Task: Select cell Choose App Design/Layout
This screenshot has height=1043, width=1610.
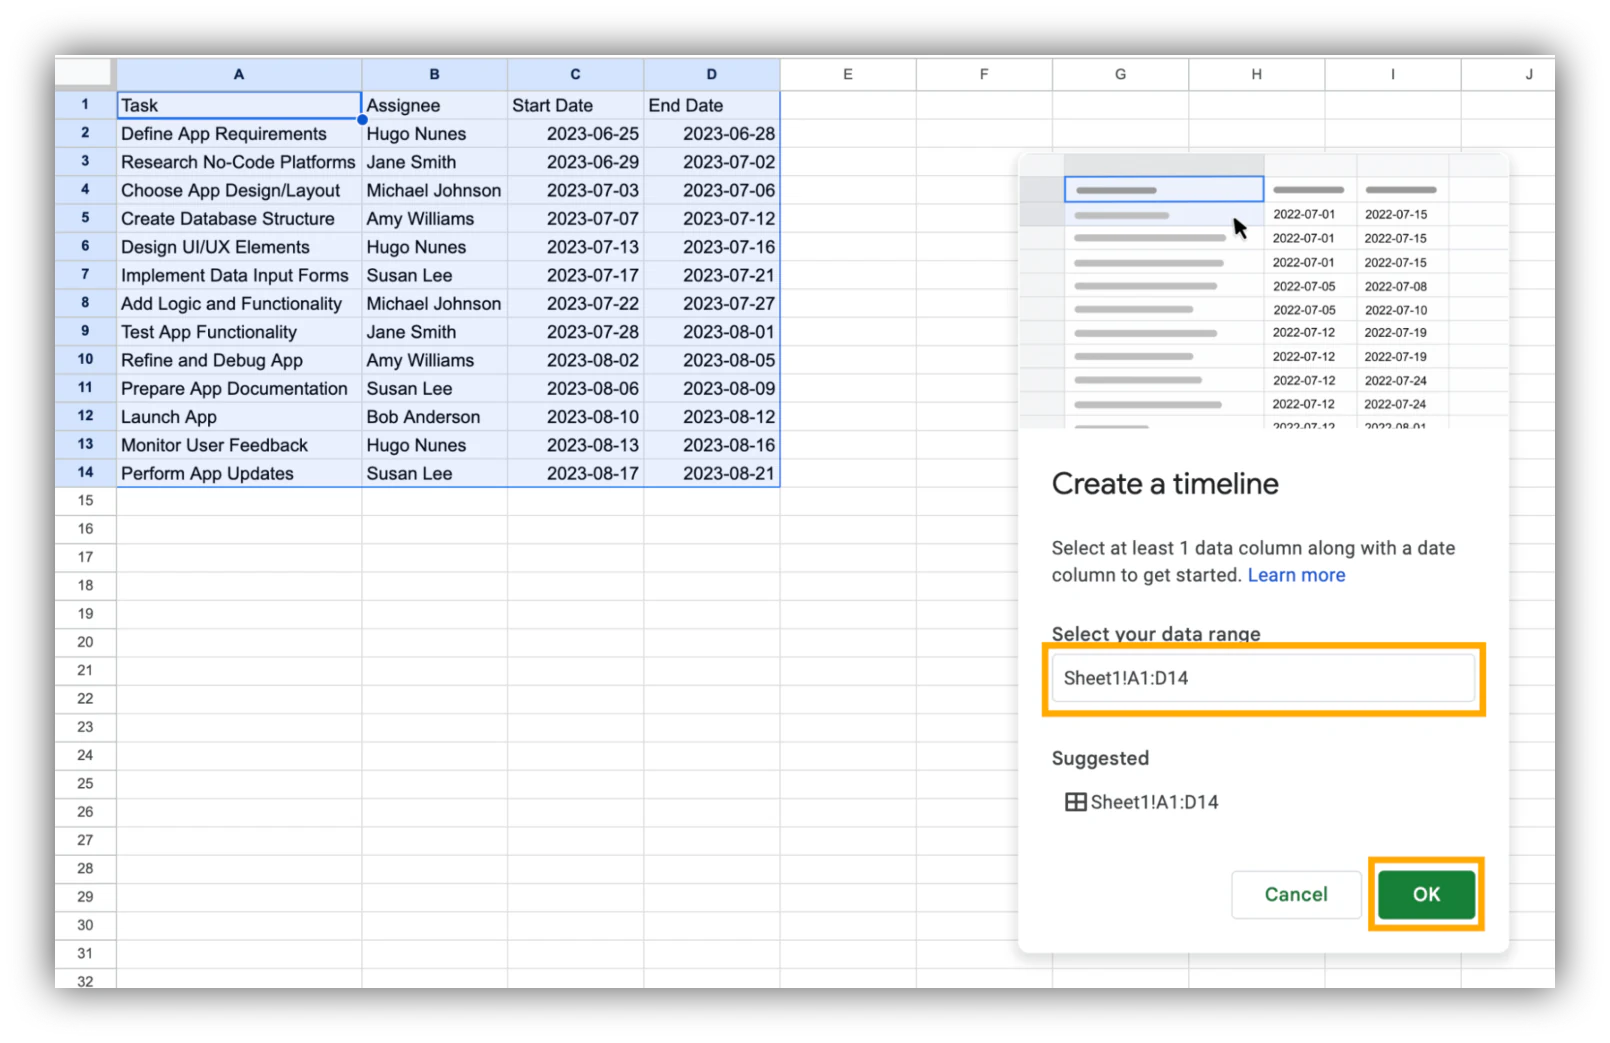Action: click(239, 190)
